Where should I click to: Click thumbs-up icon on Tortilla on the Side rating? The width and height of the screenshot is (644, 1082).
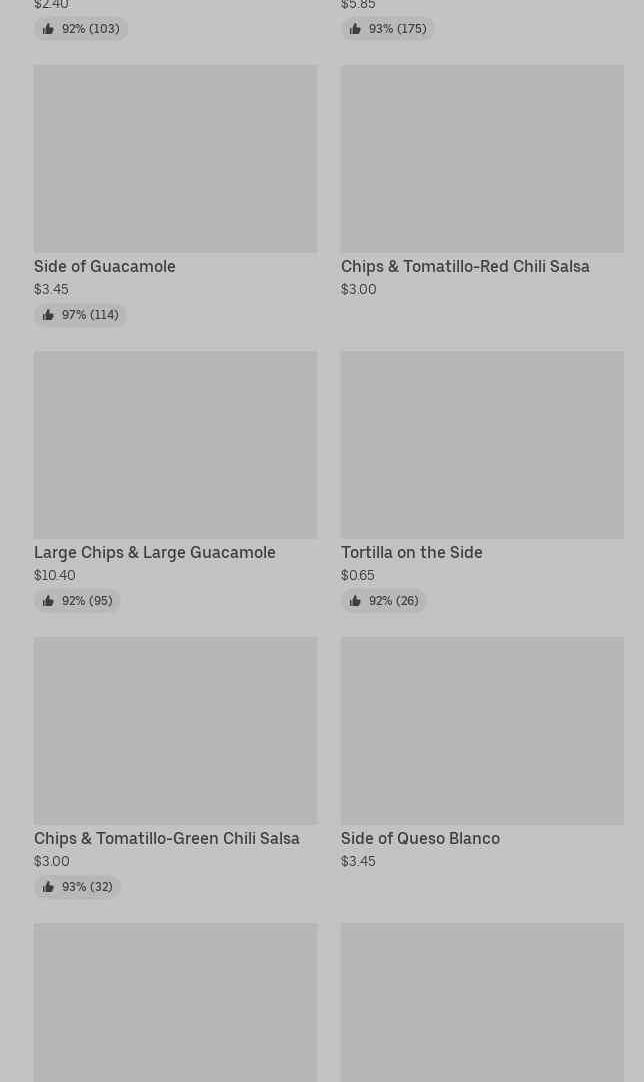(x=355, y=601)
